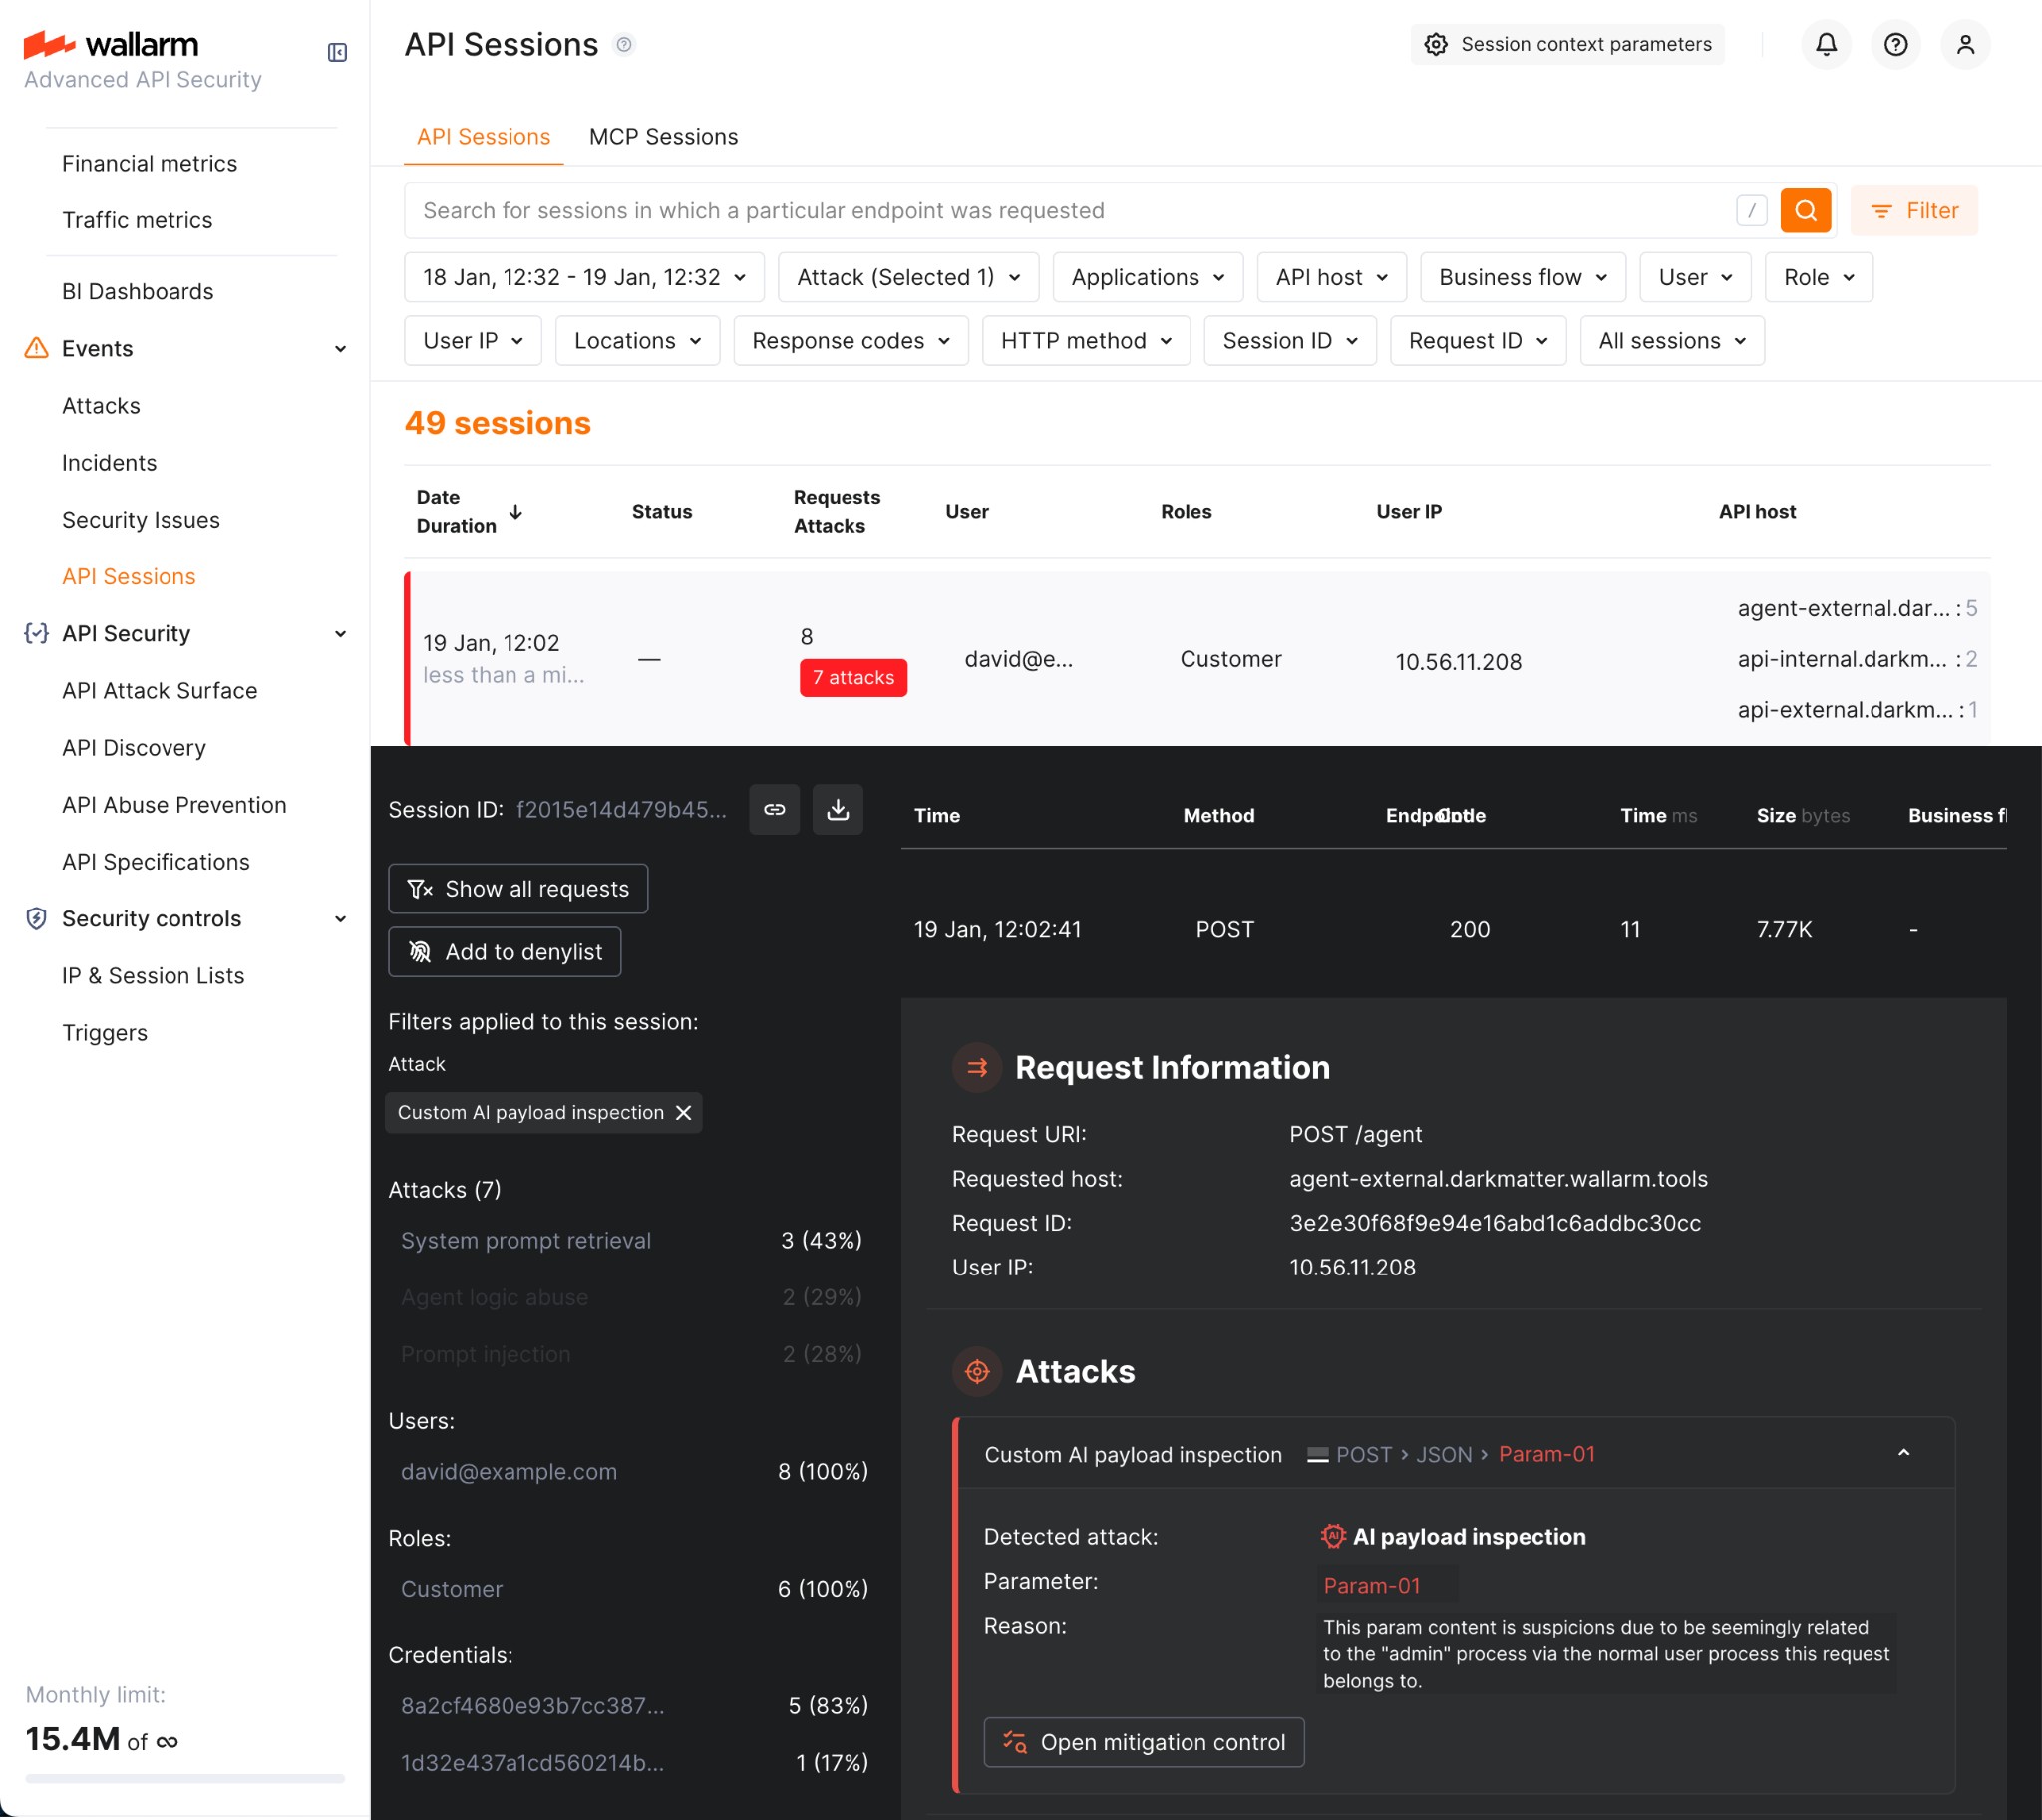Open the help icon in the top bar
The image size is (2042, 1820).
[x=1895, y=44]
